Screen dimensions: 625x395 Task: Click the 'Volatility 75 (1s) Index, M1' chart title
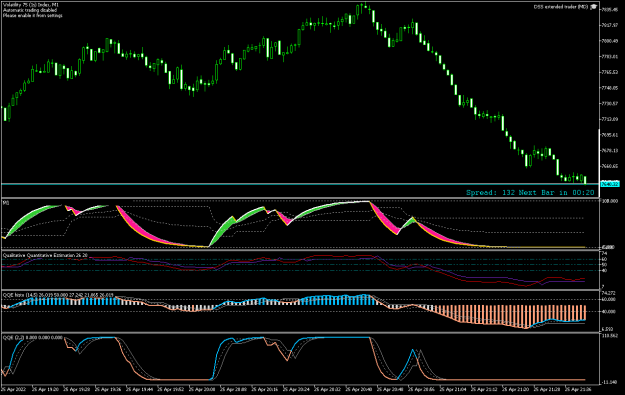[31, 4]
